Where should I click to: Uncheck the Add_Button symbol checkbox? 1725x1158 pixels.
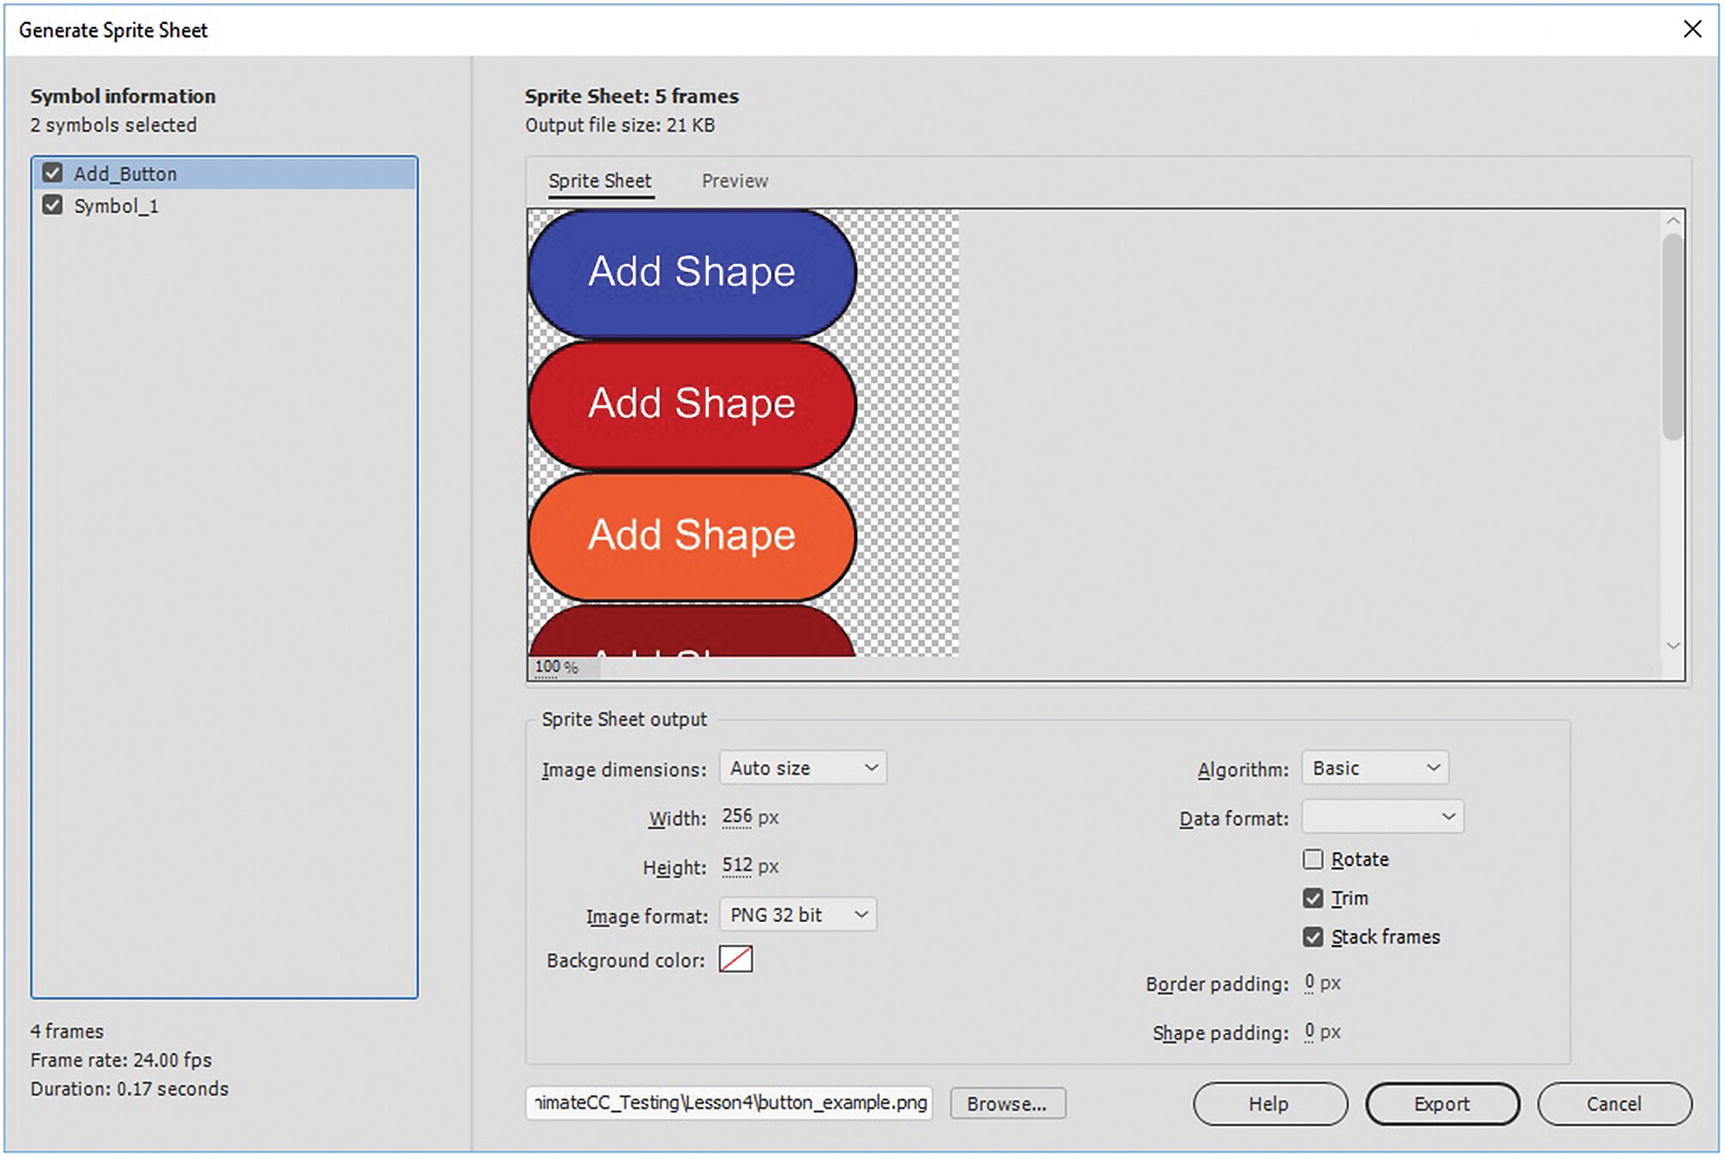[53, 173]
